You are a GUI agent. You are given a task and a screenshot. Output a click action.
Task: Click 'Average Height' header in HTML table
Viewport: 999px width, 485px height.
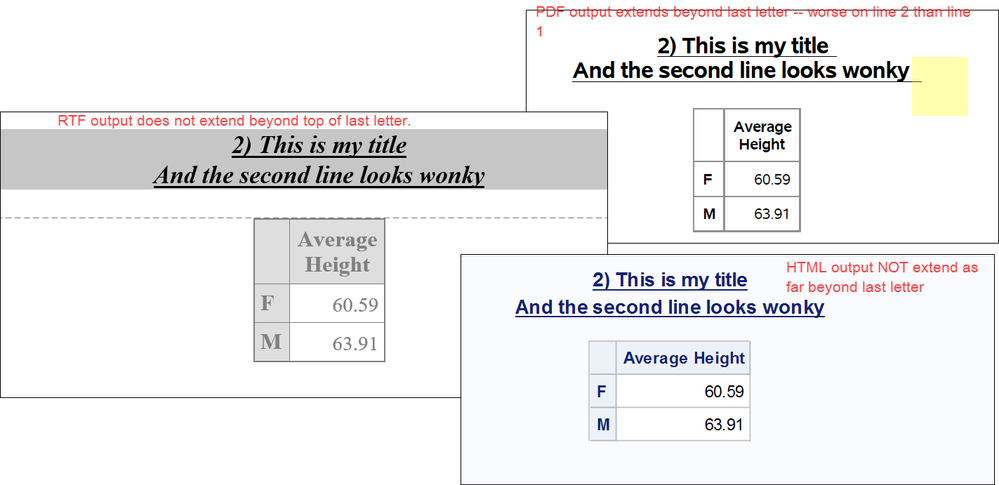coord(684,358)
